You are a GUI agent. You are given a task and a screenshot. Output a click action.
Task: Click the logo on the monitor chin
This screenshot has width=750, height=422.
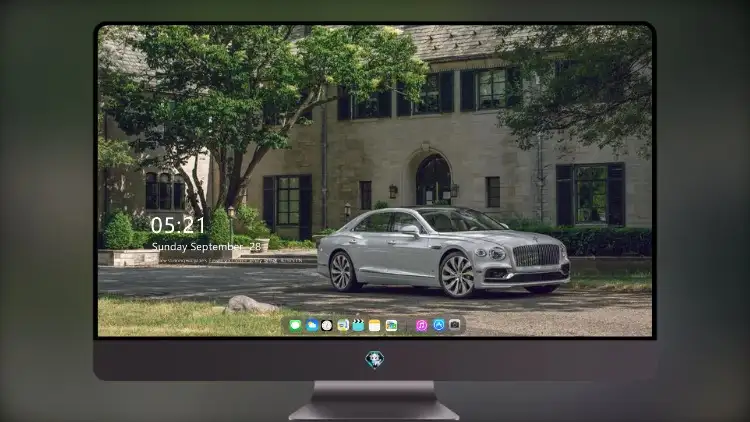pos(375,359)
